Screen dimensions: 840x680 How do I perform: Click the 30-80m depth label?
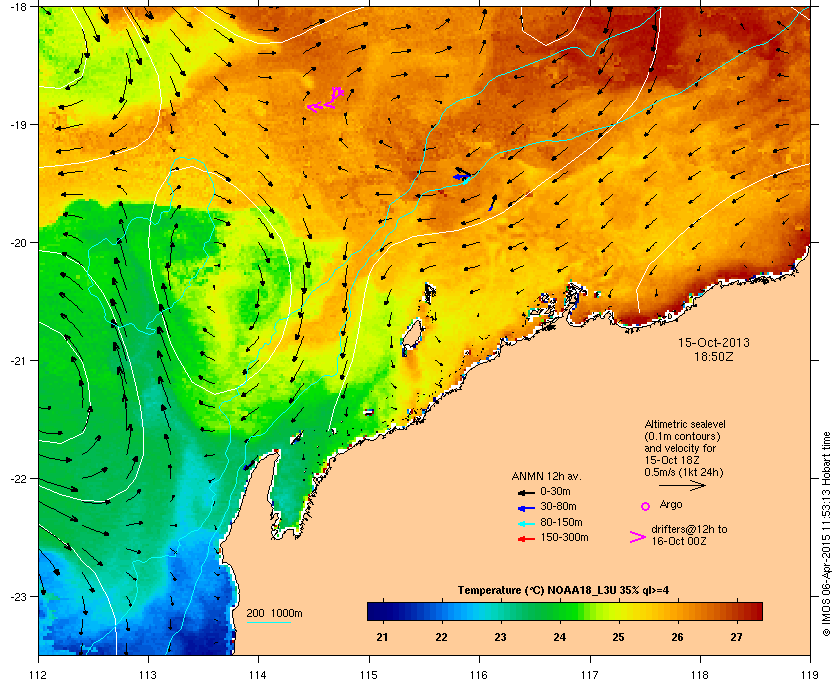click(x=558, y=506)
